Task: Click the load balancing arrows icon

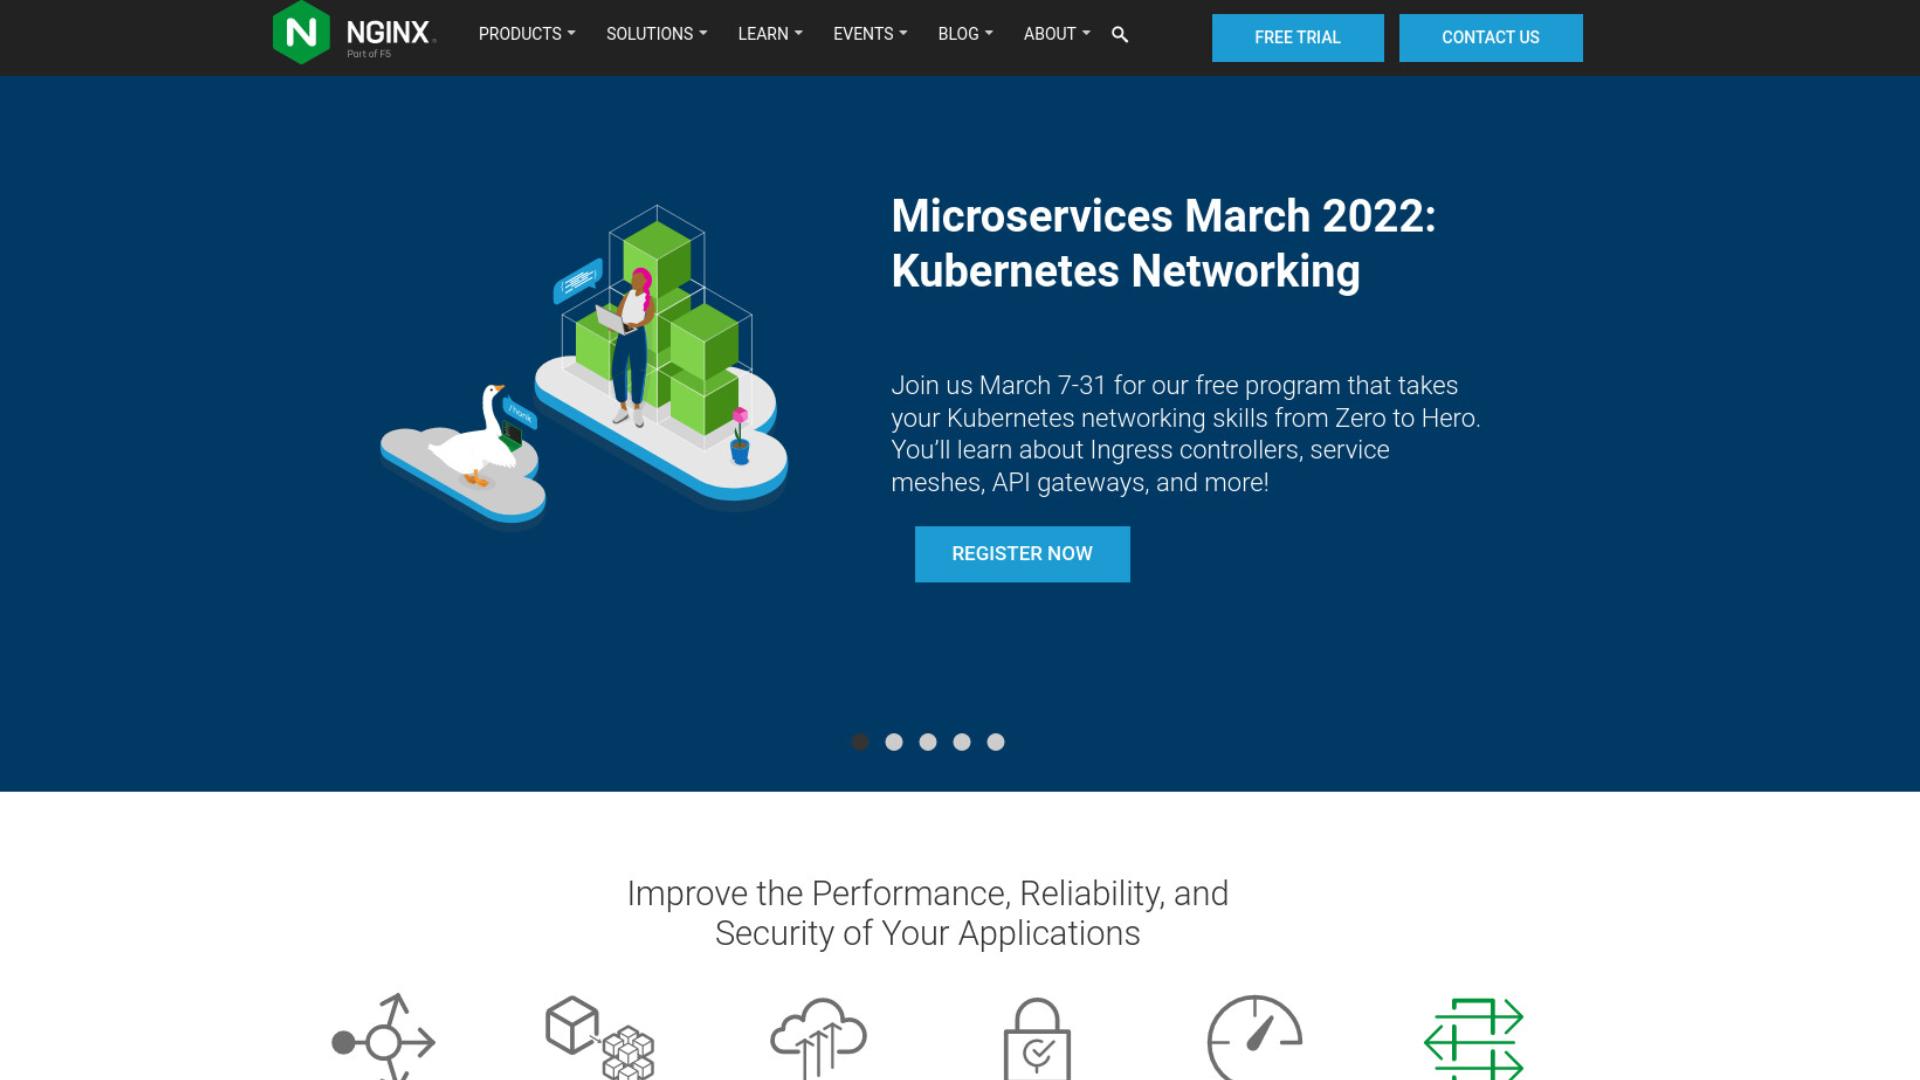Action: [384, 1036]
